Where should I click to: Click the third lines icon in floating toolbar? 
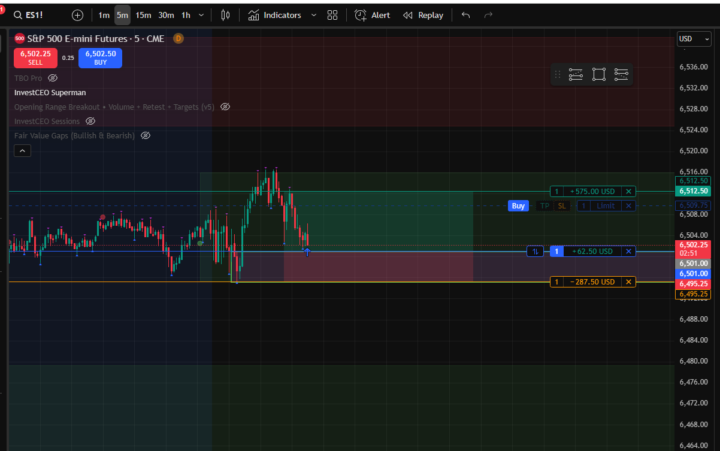[621, 74]
